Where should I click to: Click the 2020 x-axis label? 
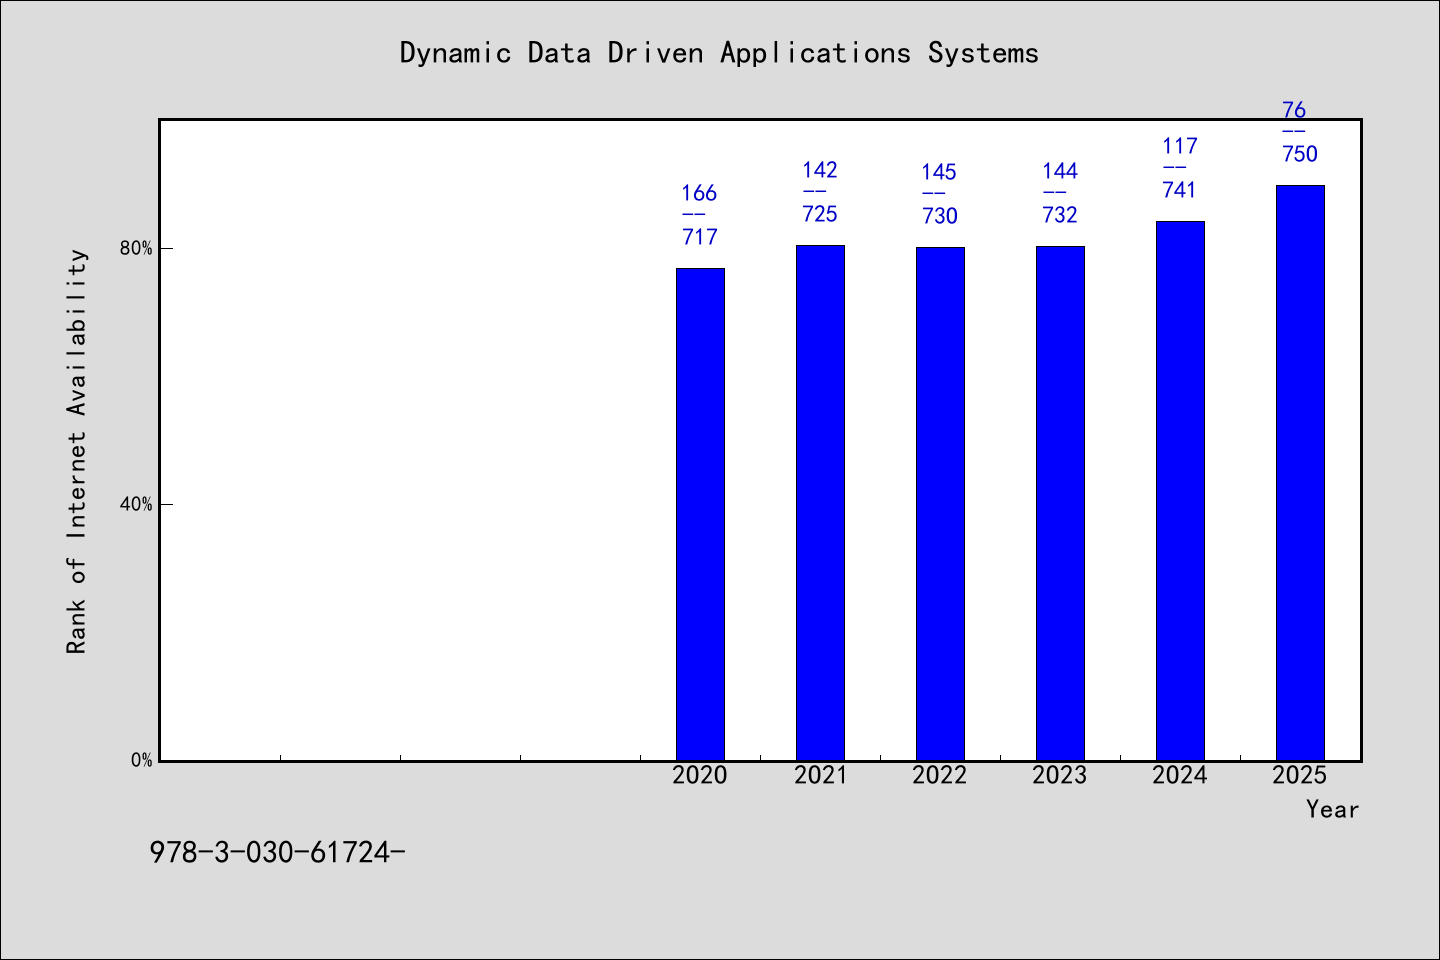pos(700,775)
